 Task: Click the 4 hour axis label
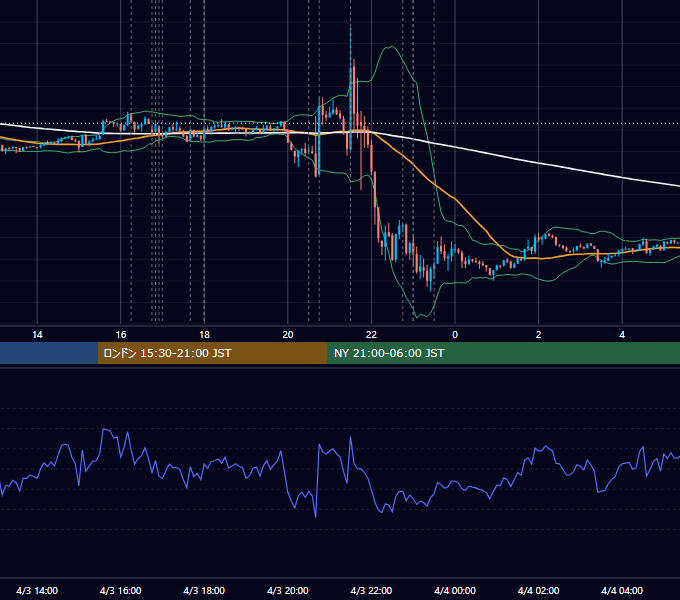[622, 335]
